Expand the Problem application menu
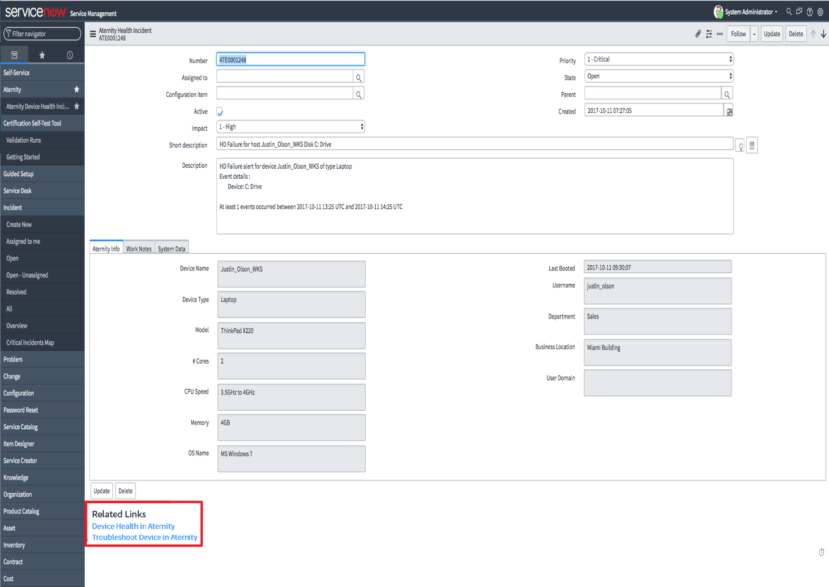829x587 pixels. click(42, 360)
